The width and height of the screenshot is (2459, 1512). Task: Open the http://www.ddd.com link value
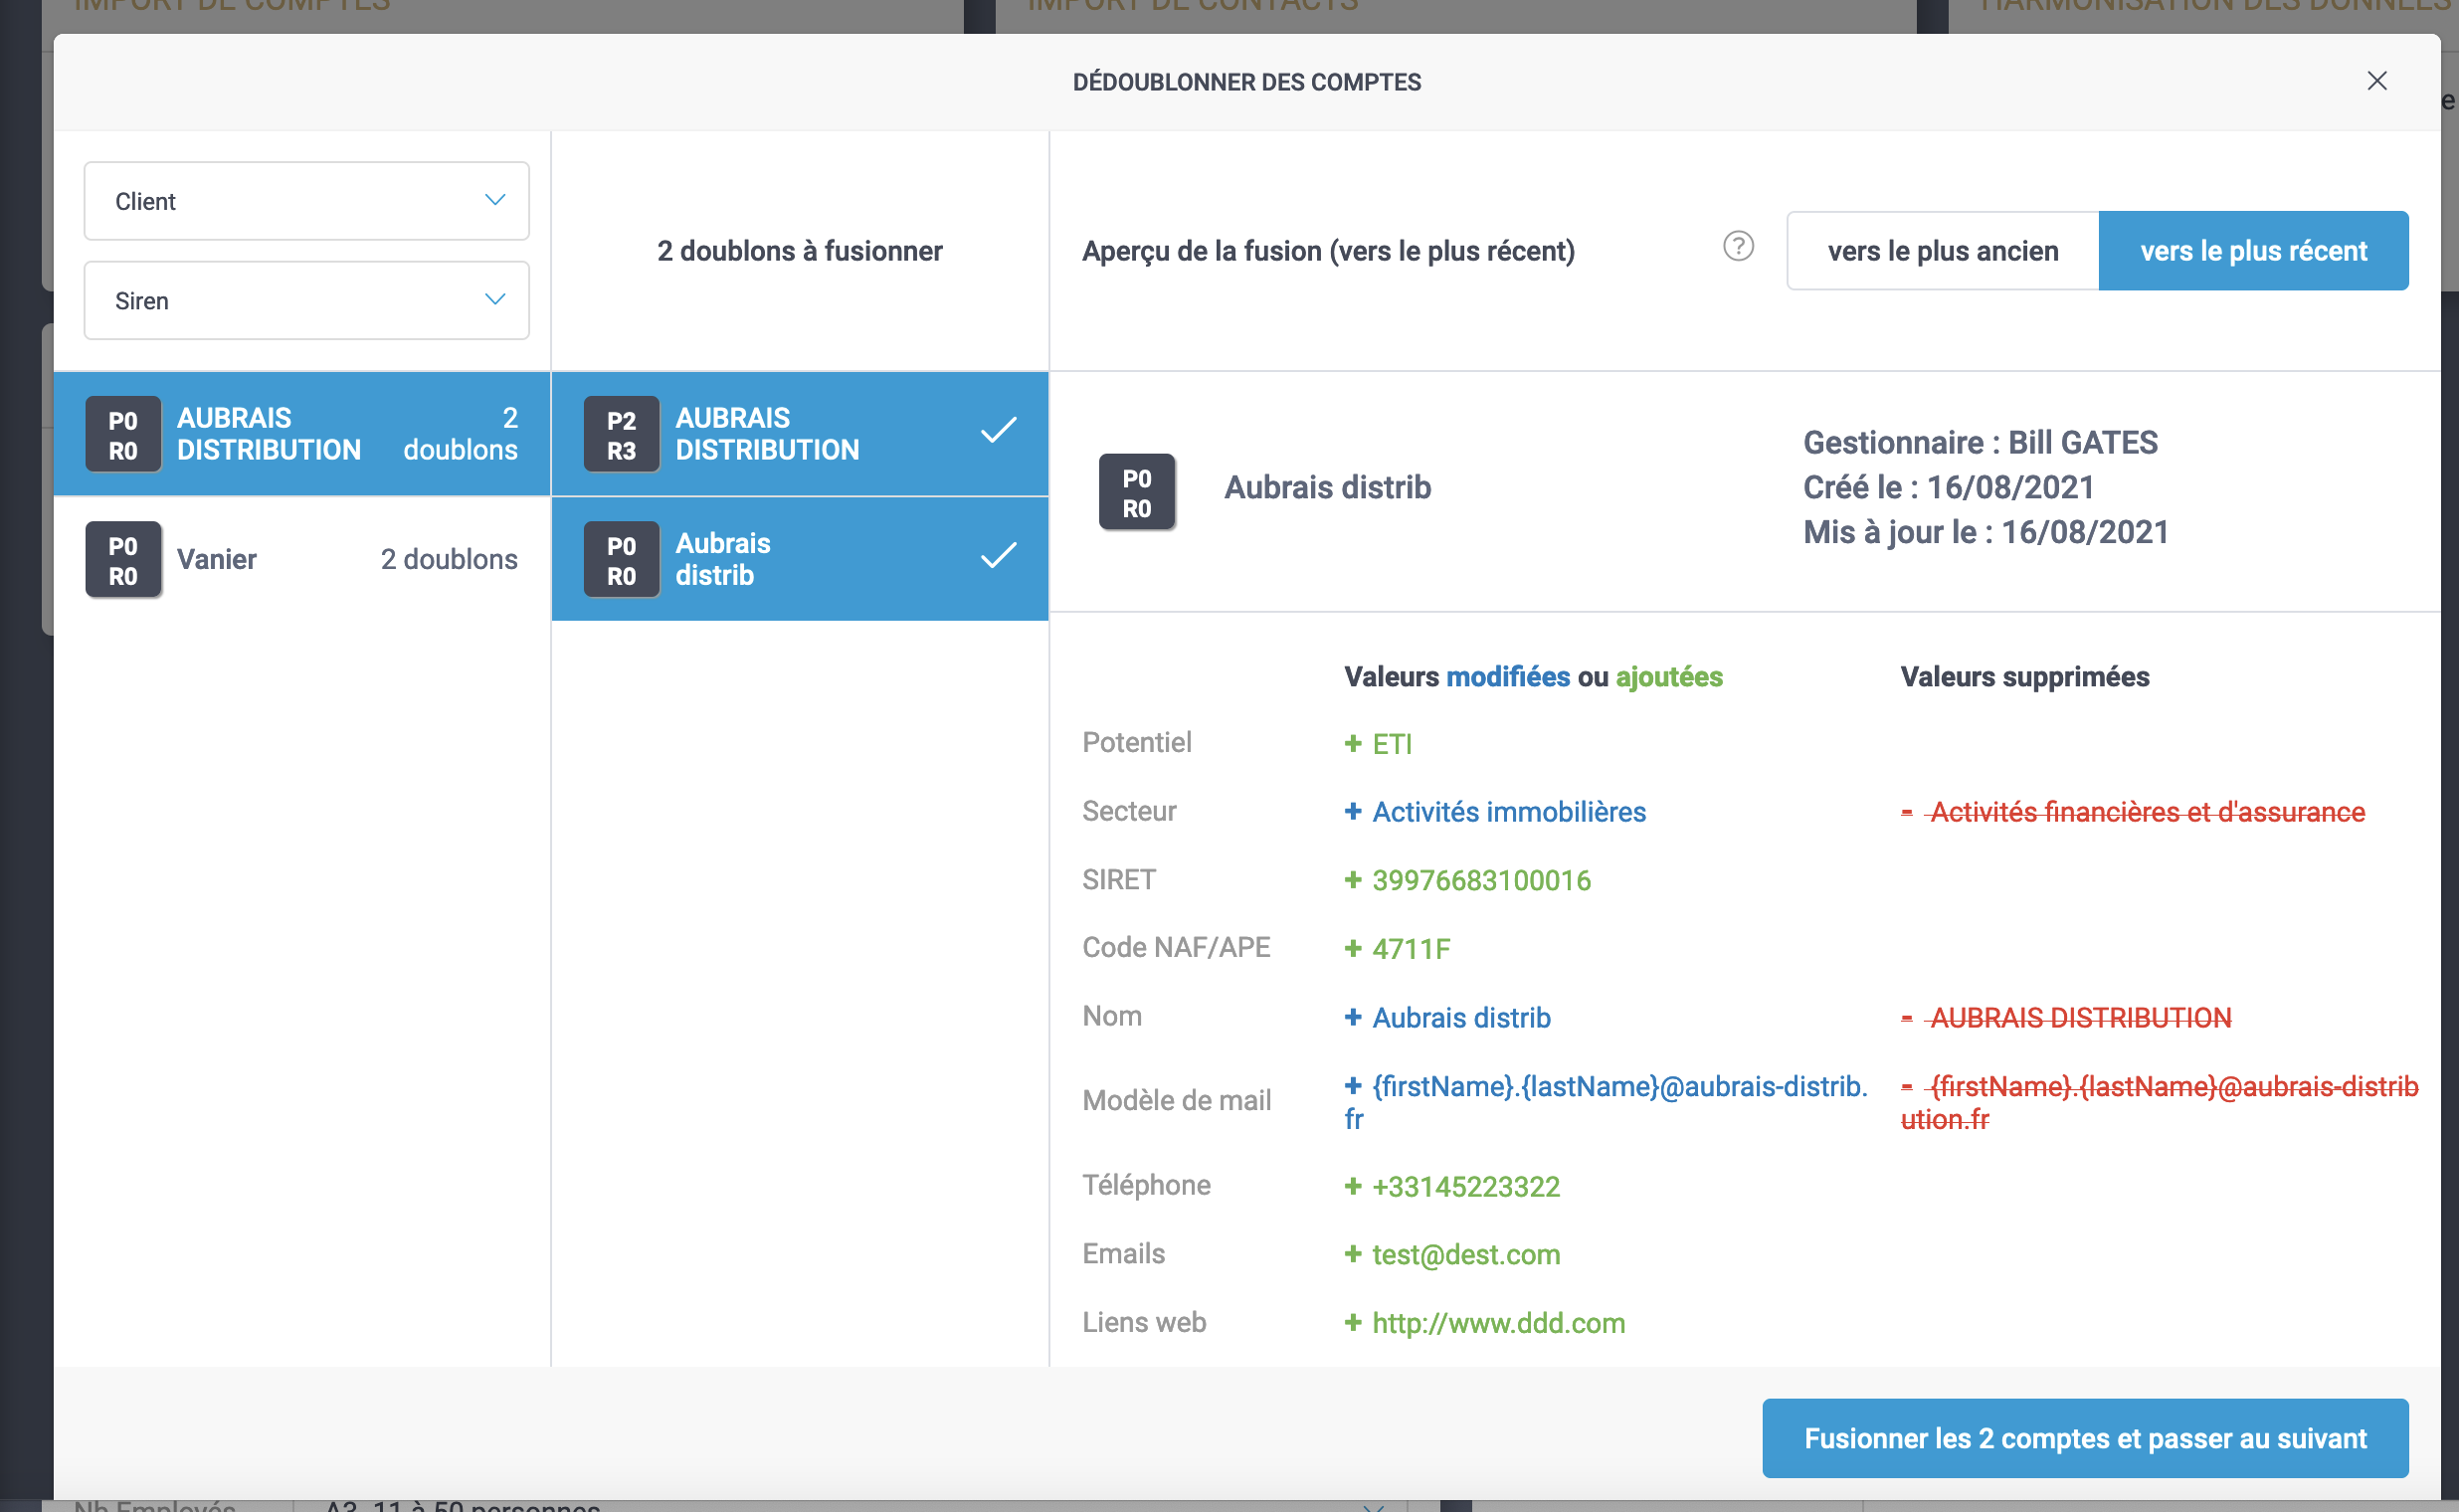(1497, 1323)
